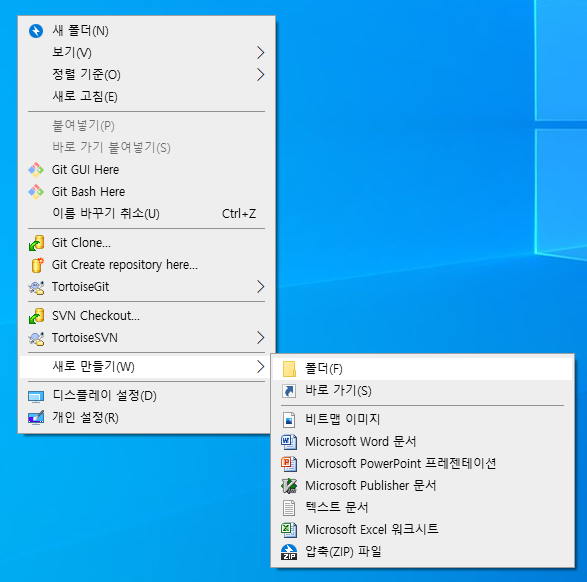Click the shortcut arrow icon for 바로 가기
Screen dimensions: 587x582
tap(289, 391)
